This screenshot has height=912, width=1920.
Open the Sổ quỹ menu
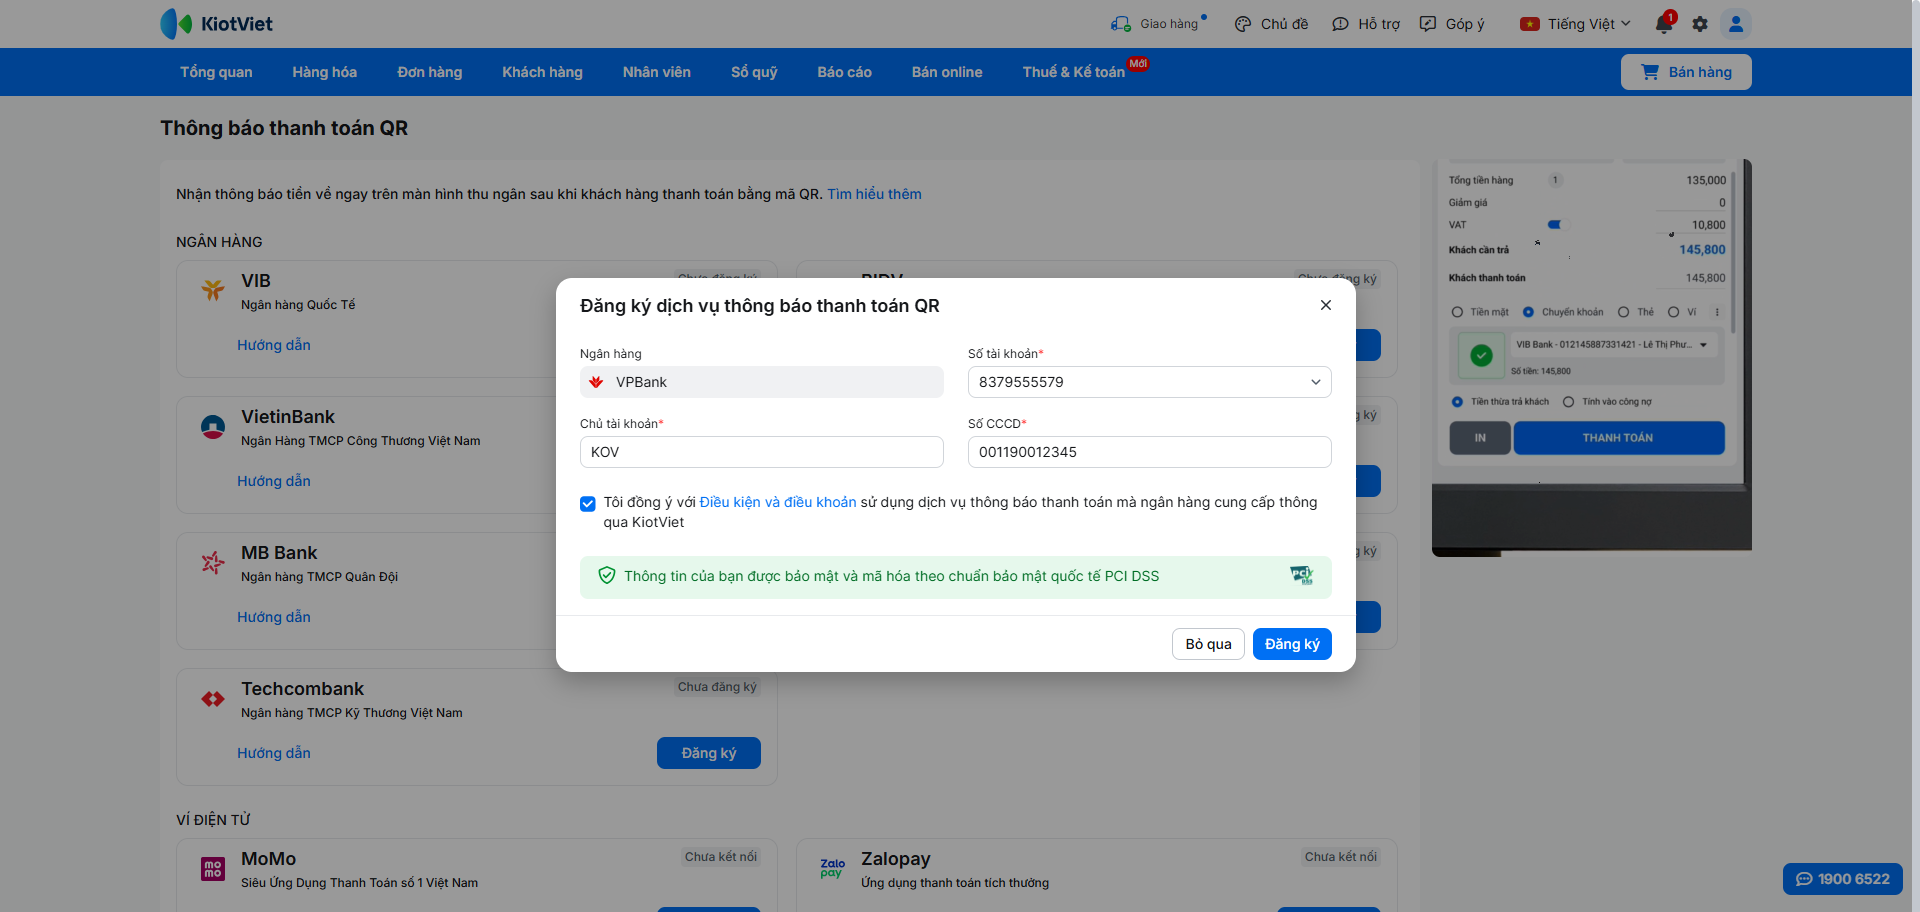[754, 72]
